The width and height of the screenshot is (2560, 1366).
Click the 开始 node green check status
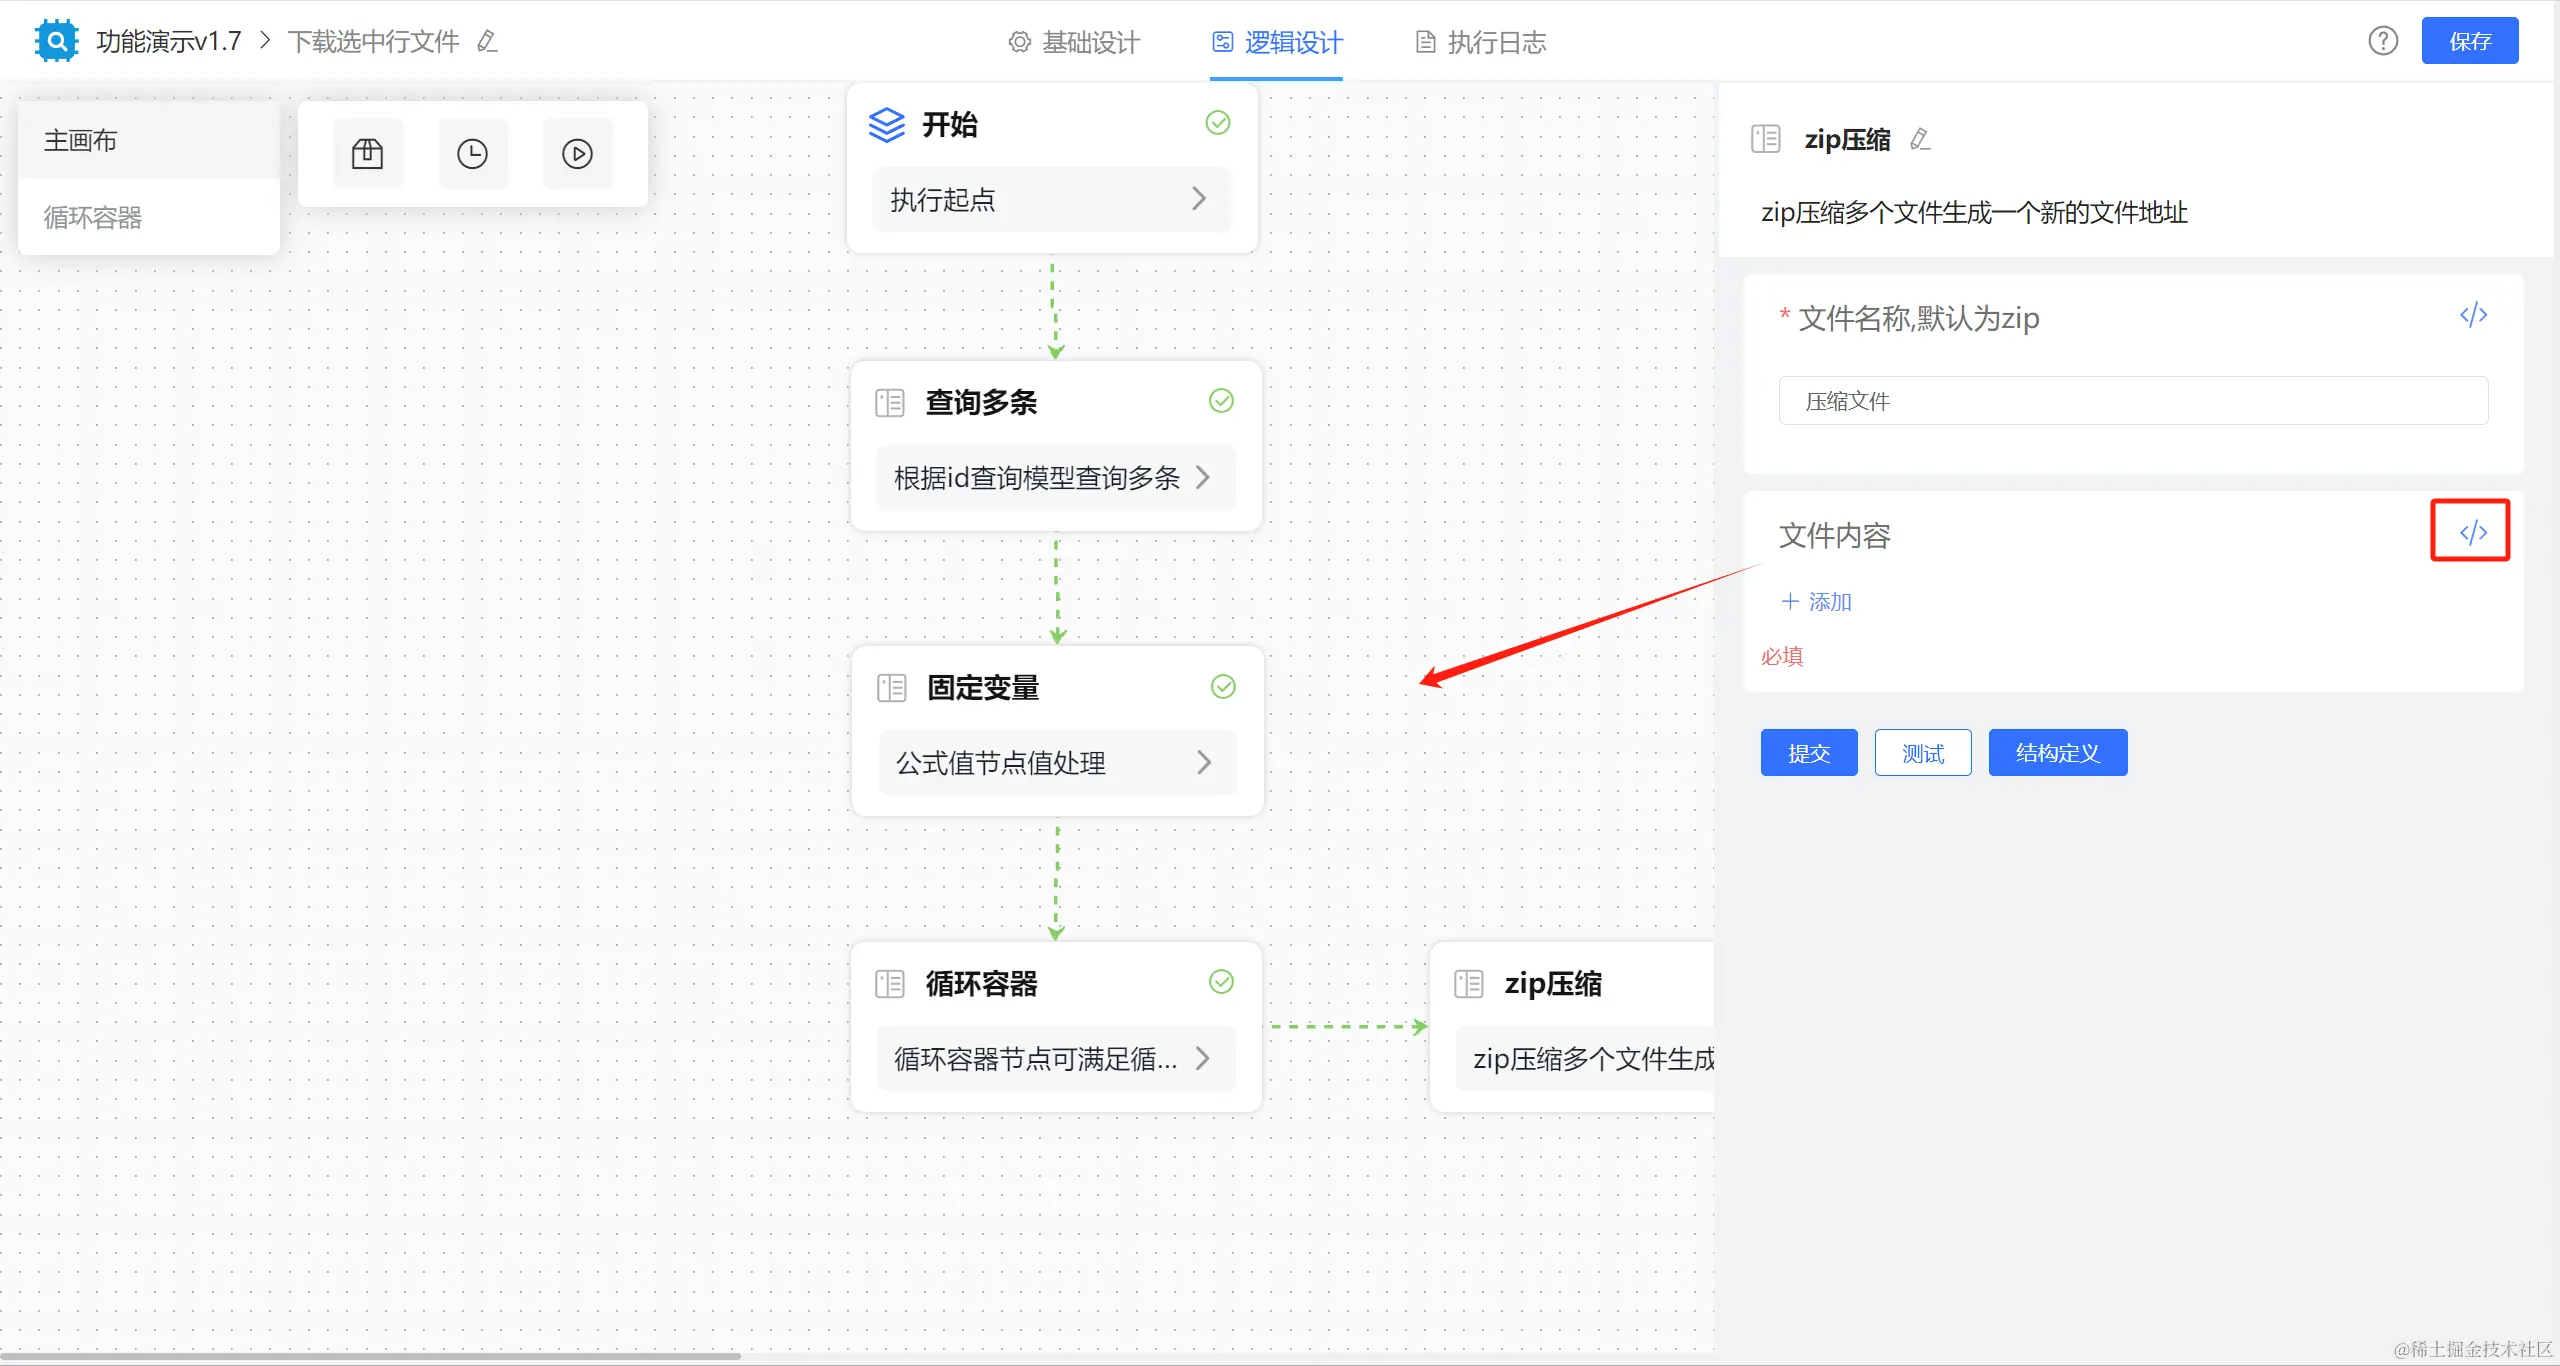point(1217,123)
